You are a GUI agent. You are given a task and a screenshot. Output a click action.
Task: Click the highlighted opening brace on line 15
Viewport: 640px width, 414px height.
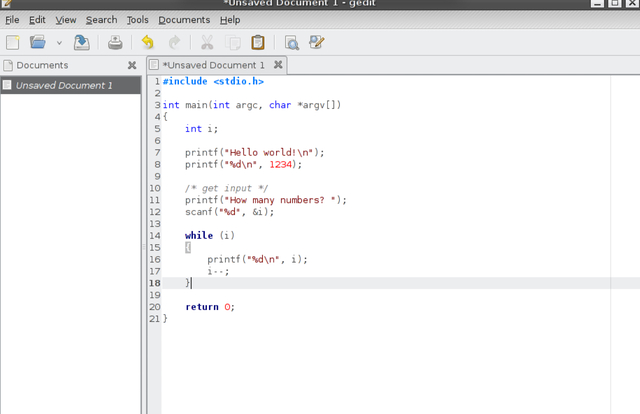click(x=188, y=247)
